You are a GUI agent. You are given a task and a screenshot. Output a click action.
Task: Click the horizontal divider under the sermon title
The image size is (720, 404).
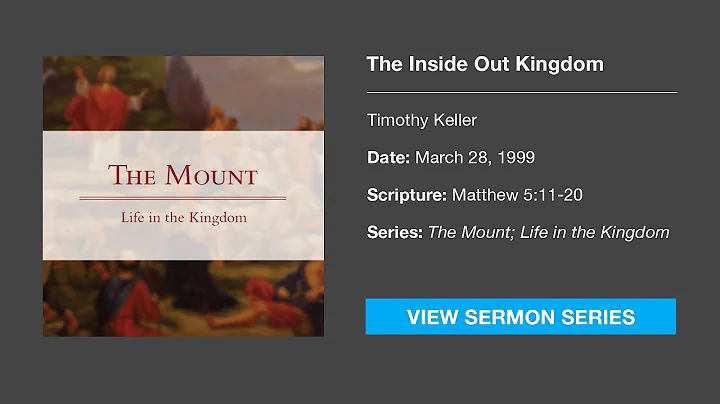click(521, 92)
